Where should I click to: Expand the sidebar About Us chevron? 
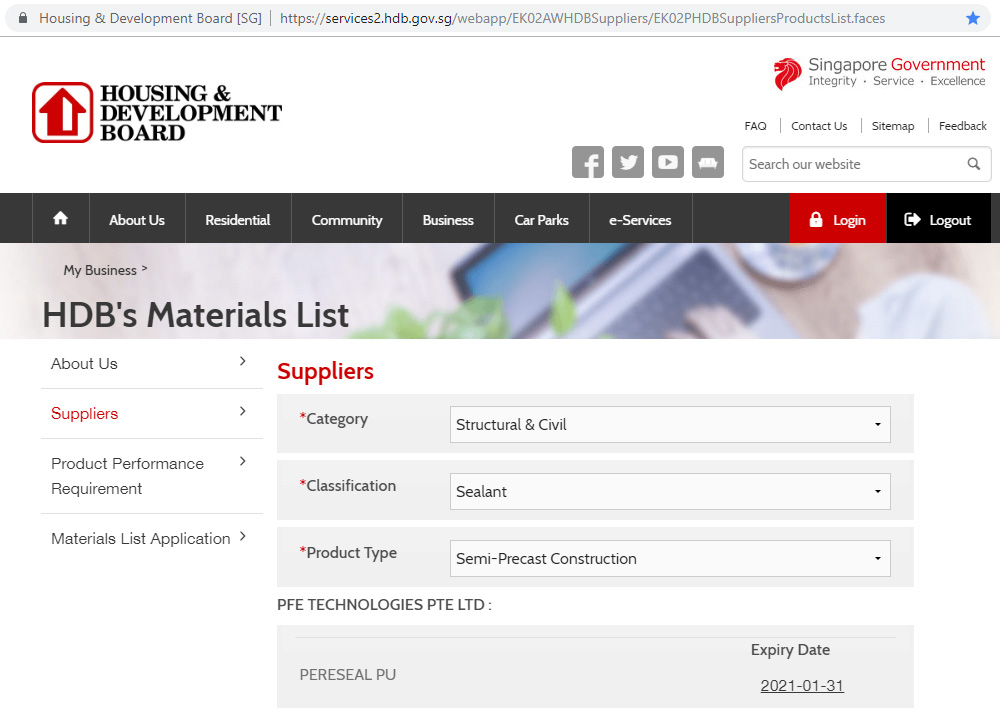point(242,362)
